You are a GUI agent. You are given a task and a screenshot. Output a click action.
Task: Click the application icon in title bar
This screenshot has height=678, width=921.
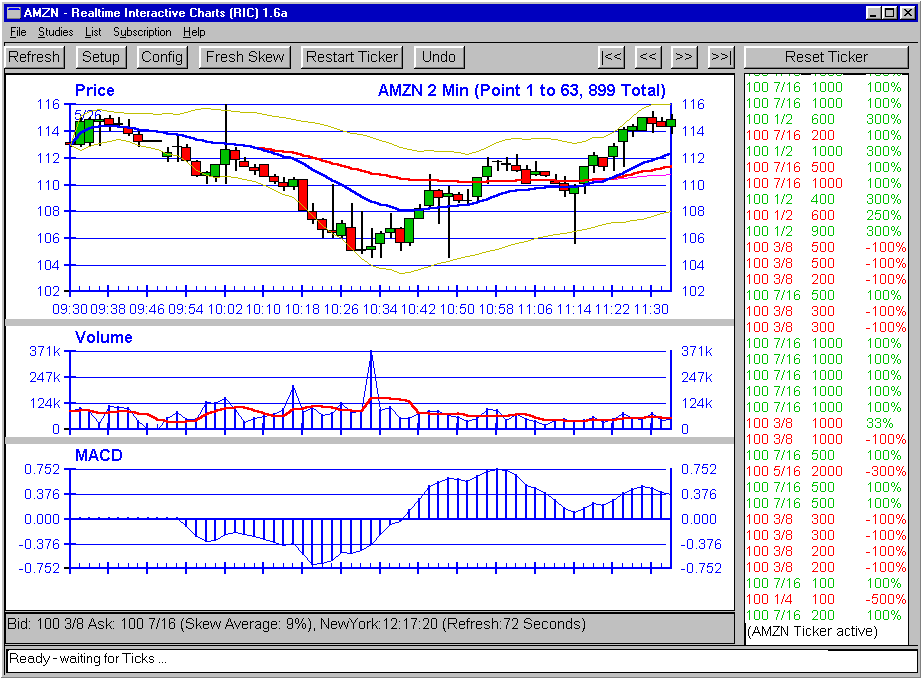tap(14, 13)
